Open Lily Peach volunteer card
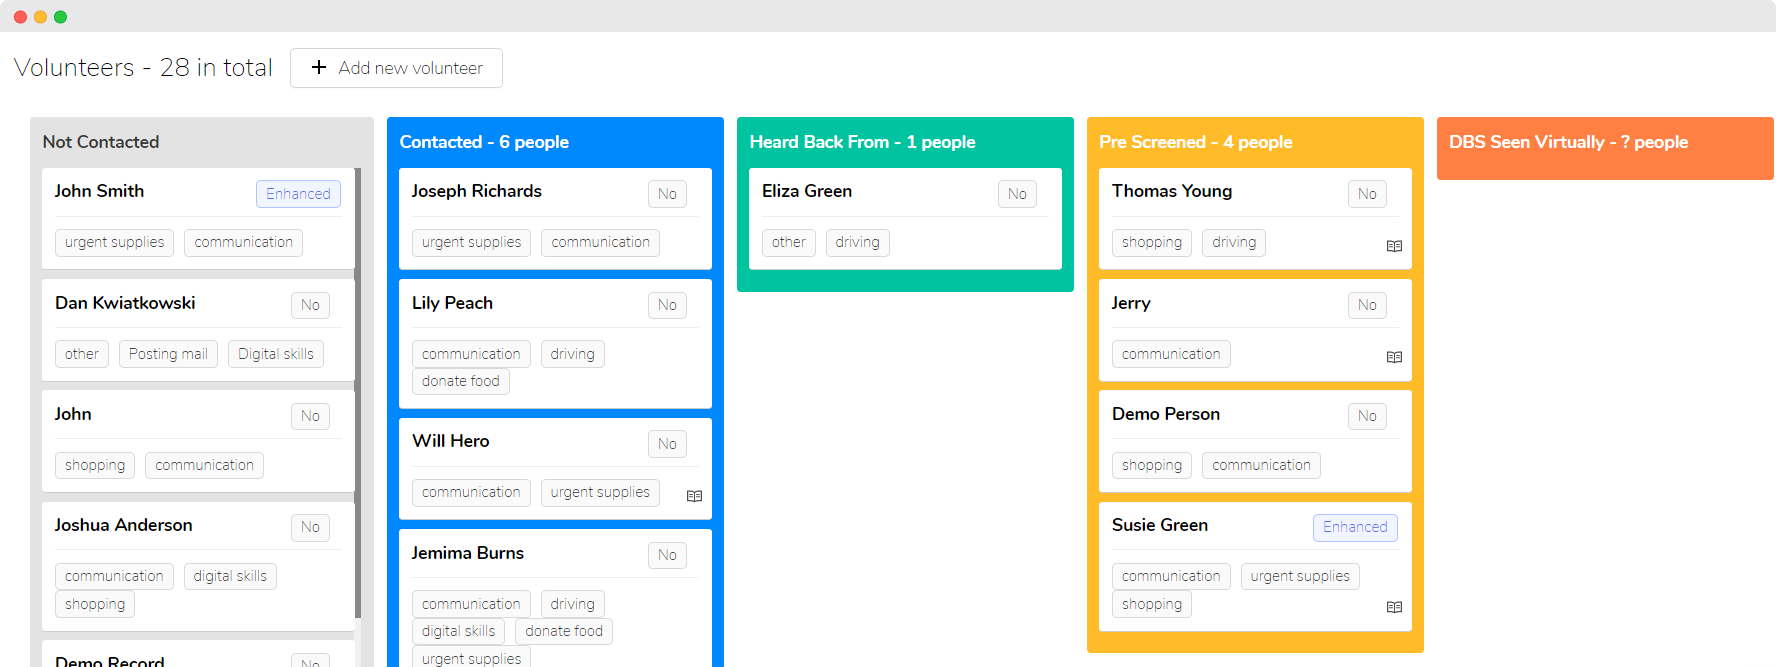This screenshot has width=1776, height=667. (x=555, y=344)
